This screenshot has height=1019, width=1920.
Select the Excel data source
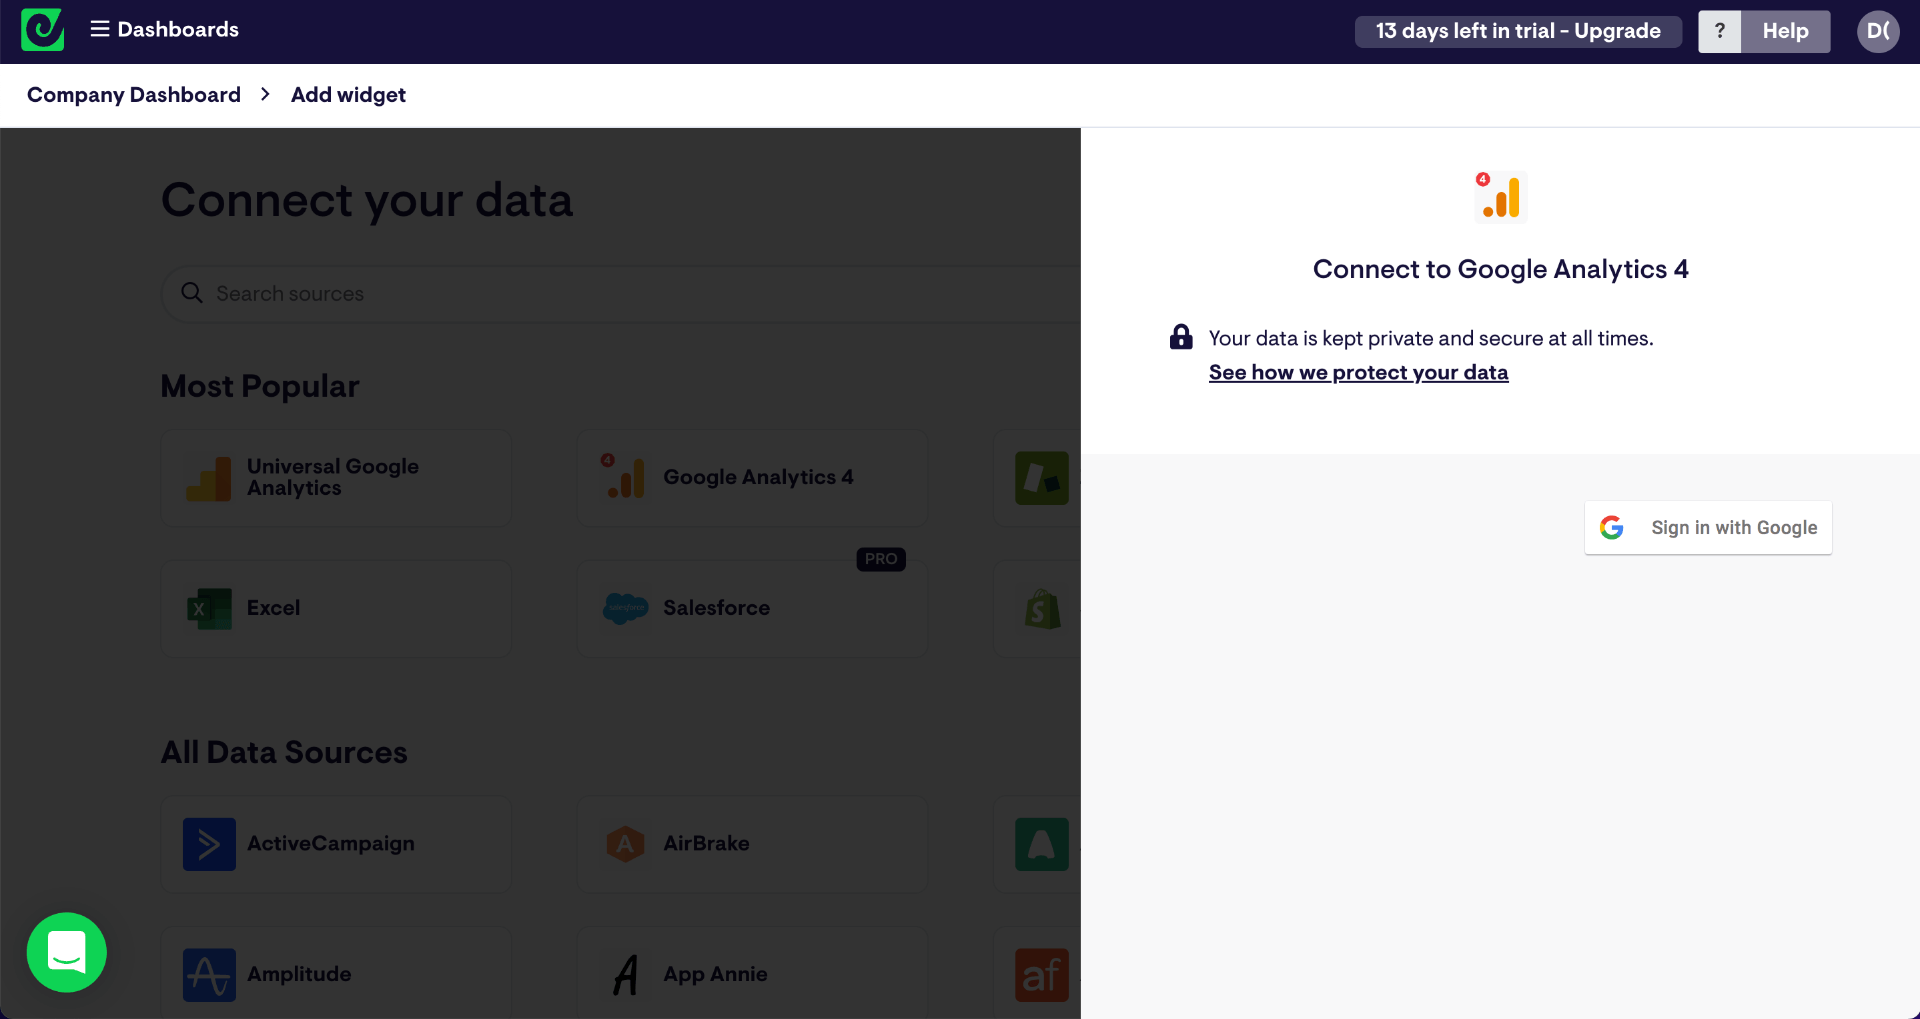pos(336,609)
